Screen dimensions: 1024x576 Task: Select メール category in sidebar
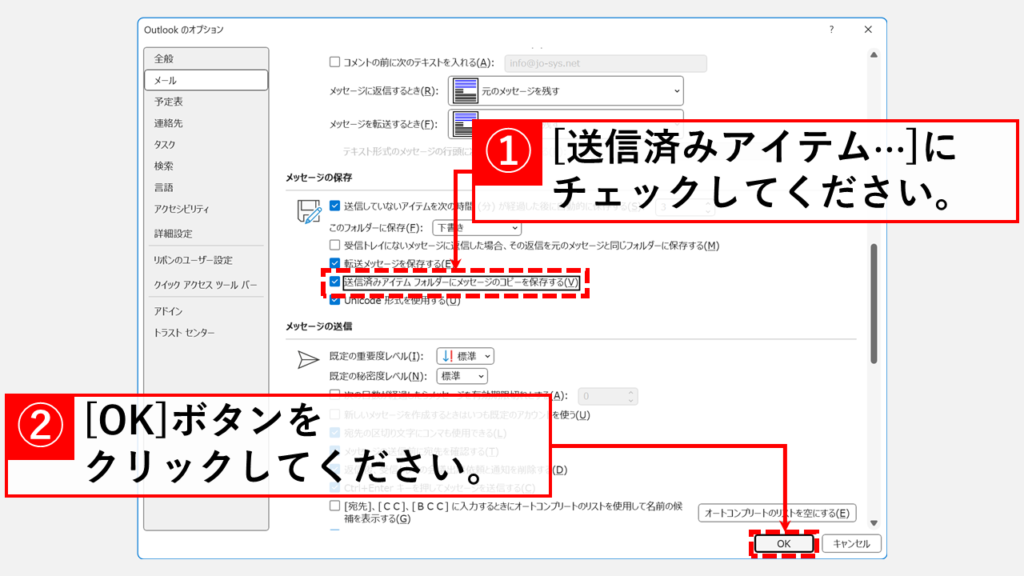tap(206, 80)
